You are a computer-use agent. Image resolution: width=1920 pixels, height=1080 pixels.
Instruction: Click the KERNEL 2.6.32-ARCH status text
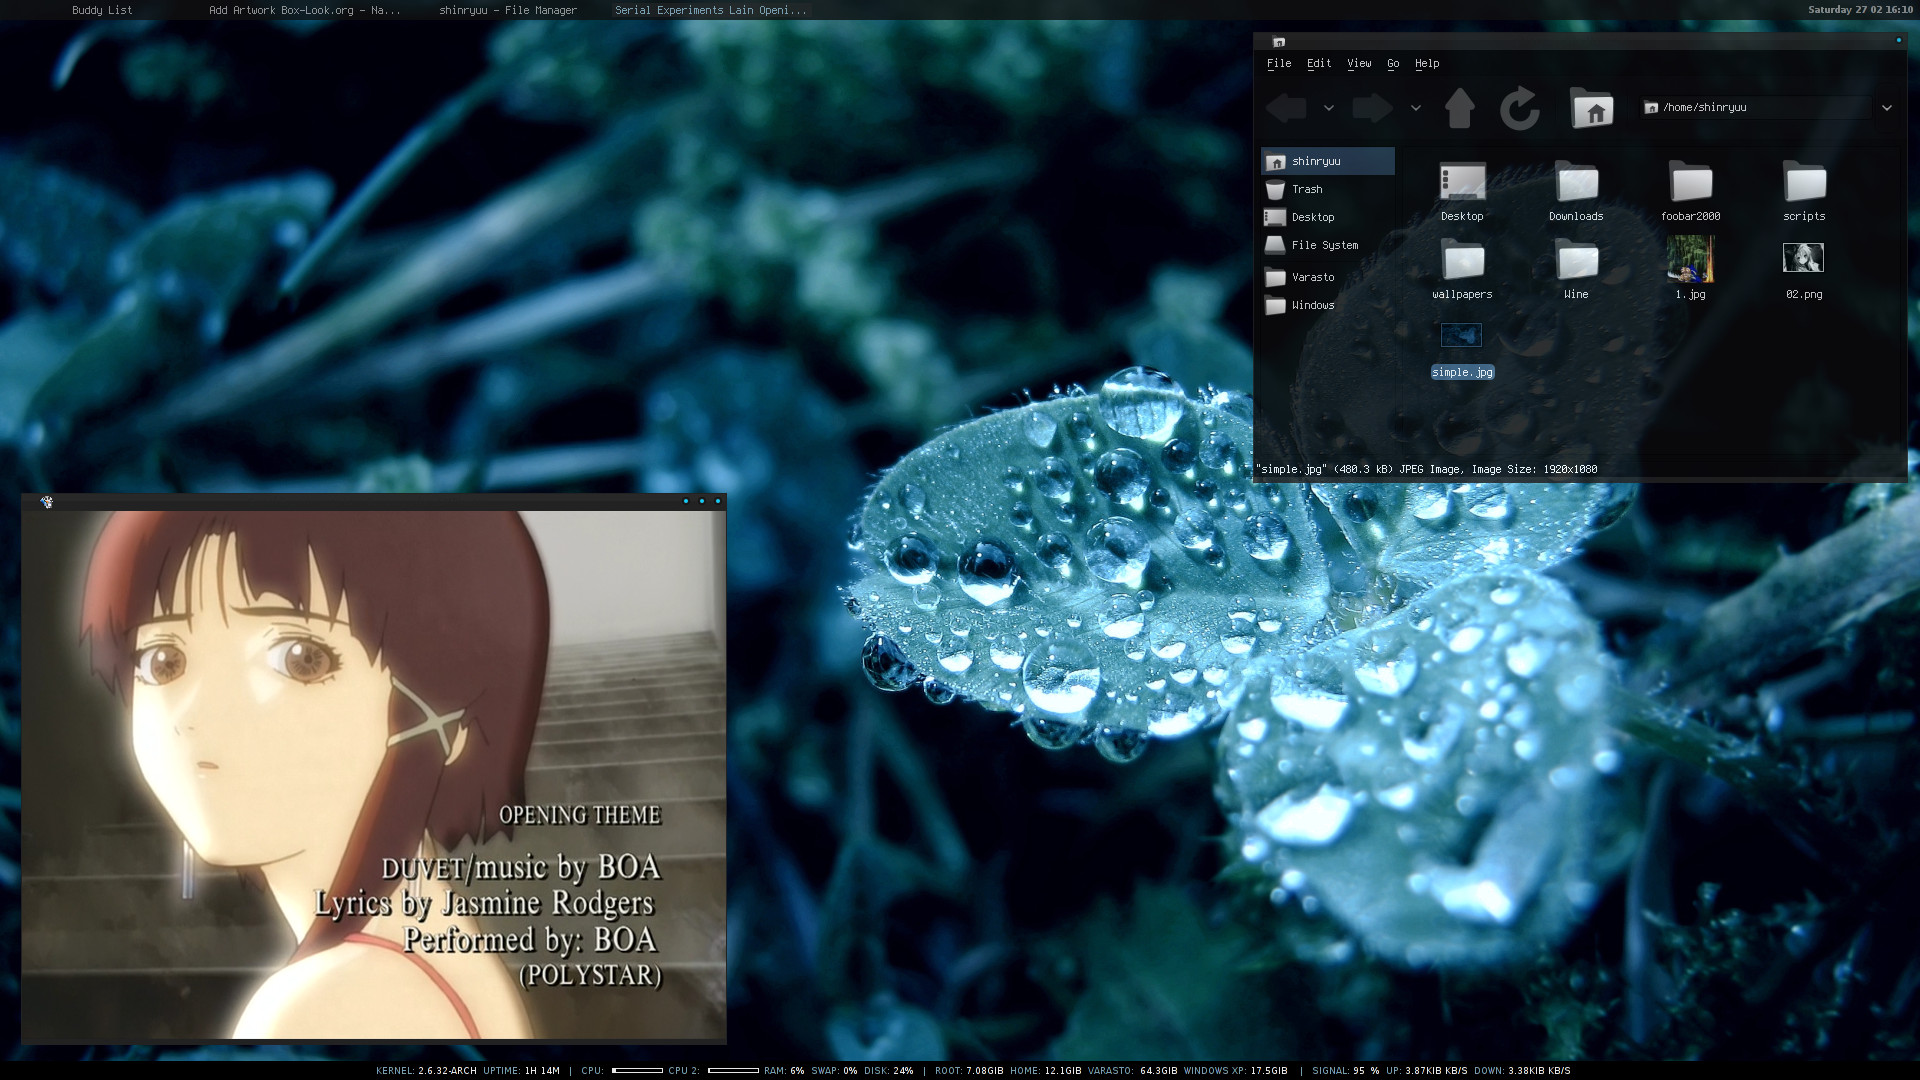click(x=426, y=1071)
